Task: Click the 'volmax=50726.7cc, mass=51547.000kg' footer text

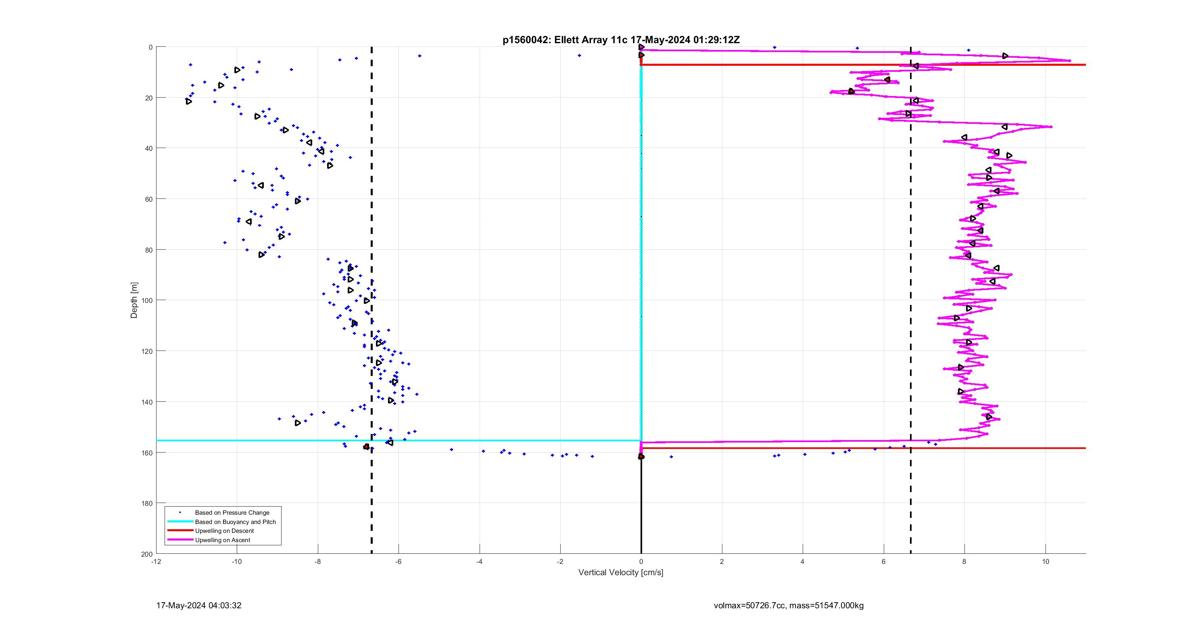Action: tap(789, 605)
